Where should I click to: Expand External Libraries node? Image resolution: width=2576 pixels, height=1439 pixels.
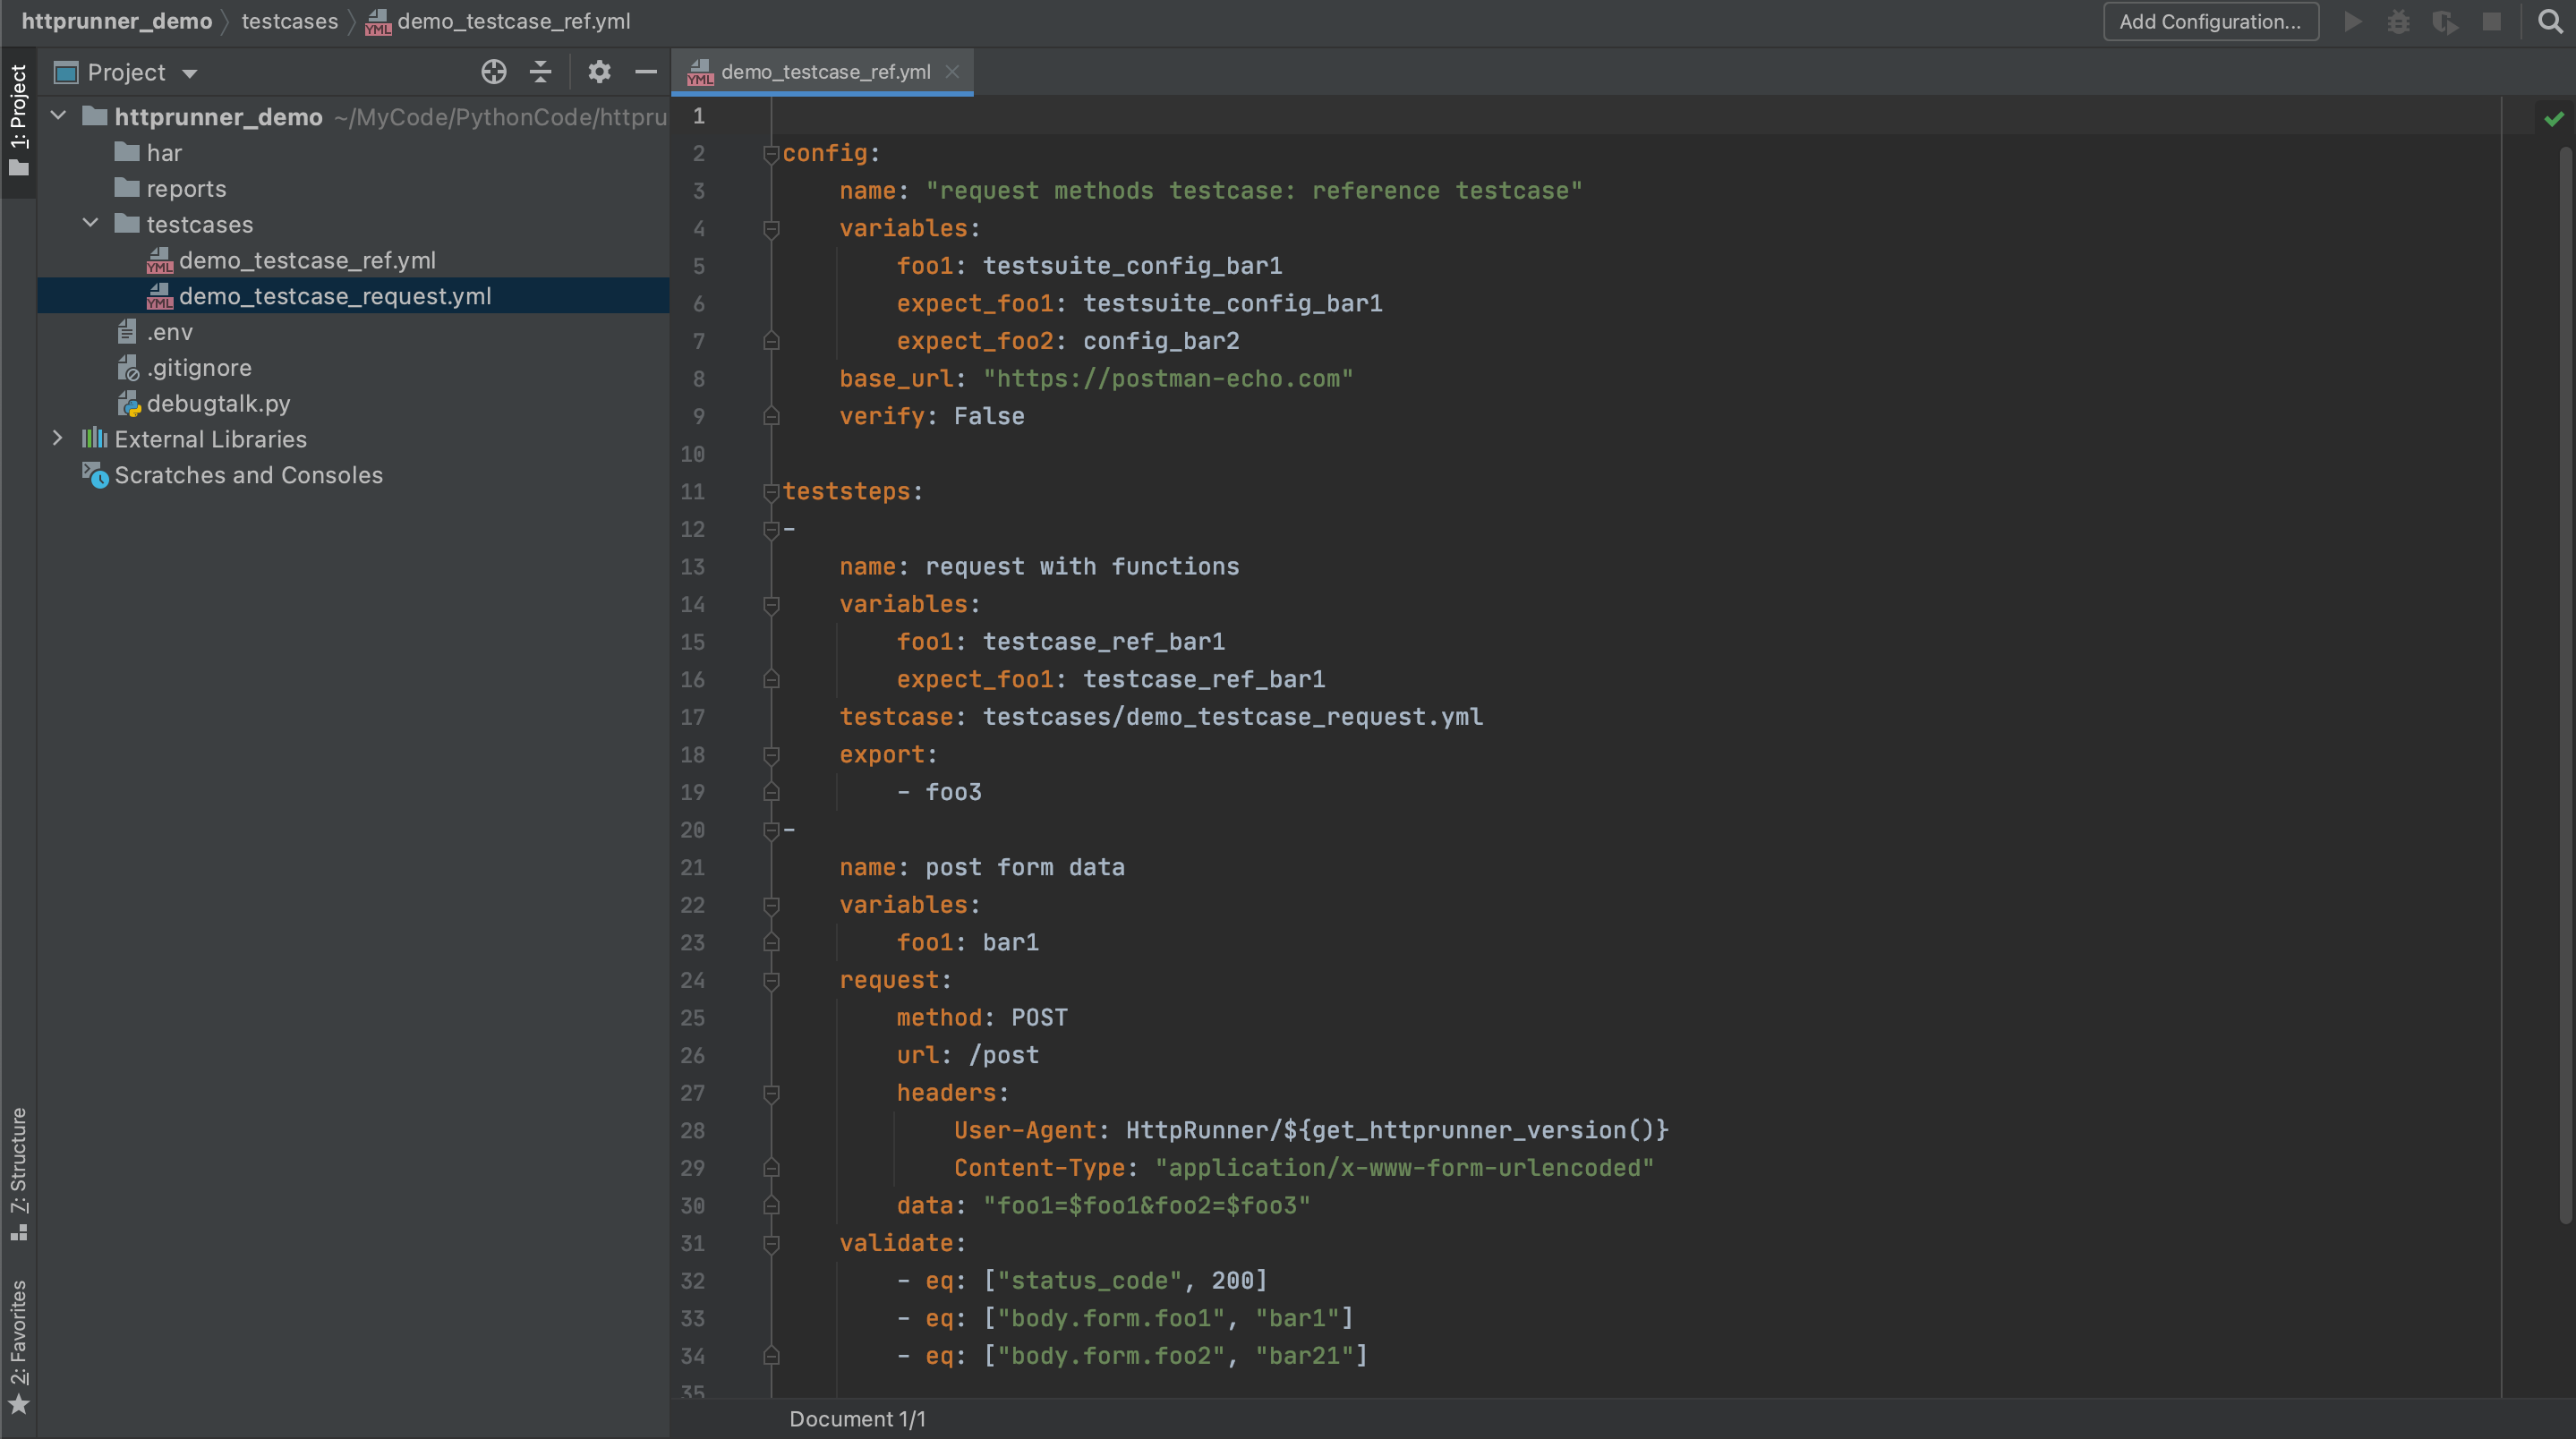point(58,438)
